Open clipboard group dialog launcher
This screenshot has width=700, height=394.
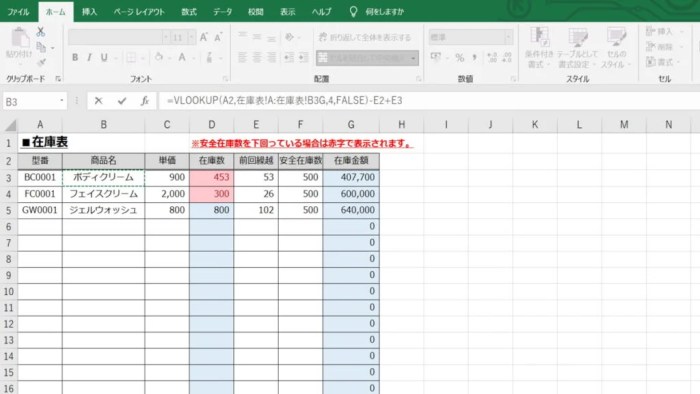click(58, 79)
